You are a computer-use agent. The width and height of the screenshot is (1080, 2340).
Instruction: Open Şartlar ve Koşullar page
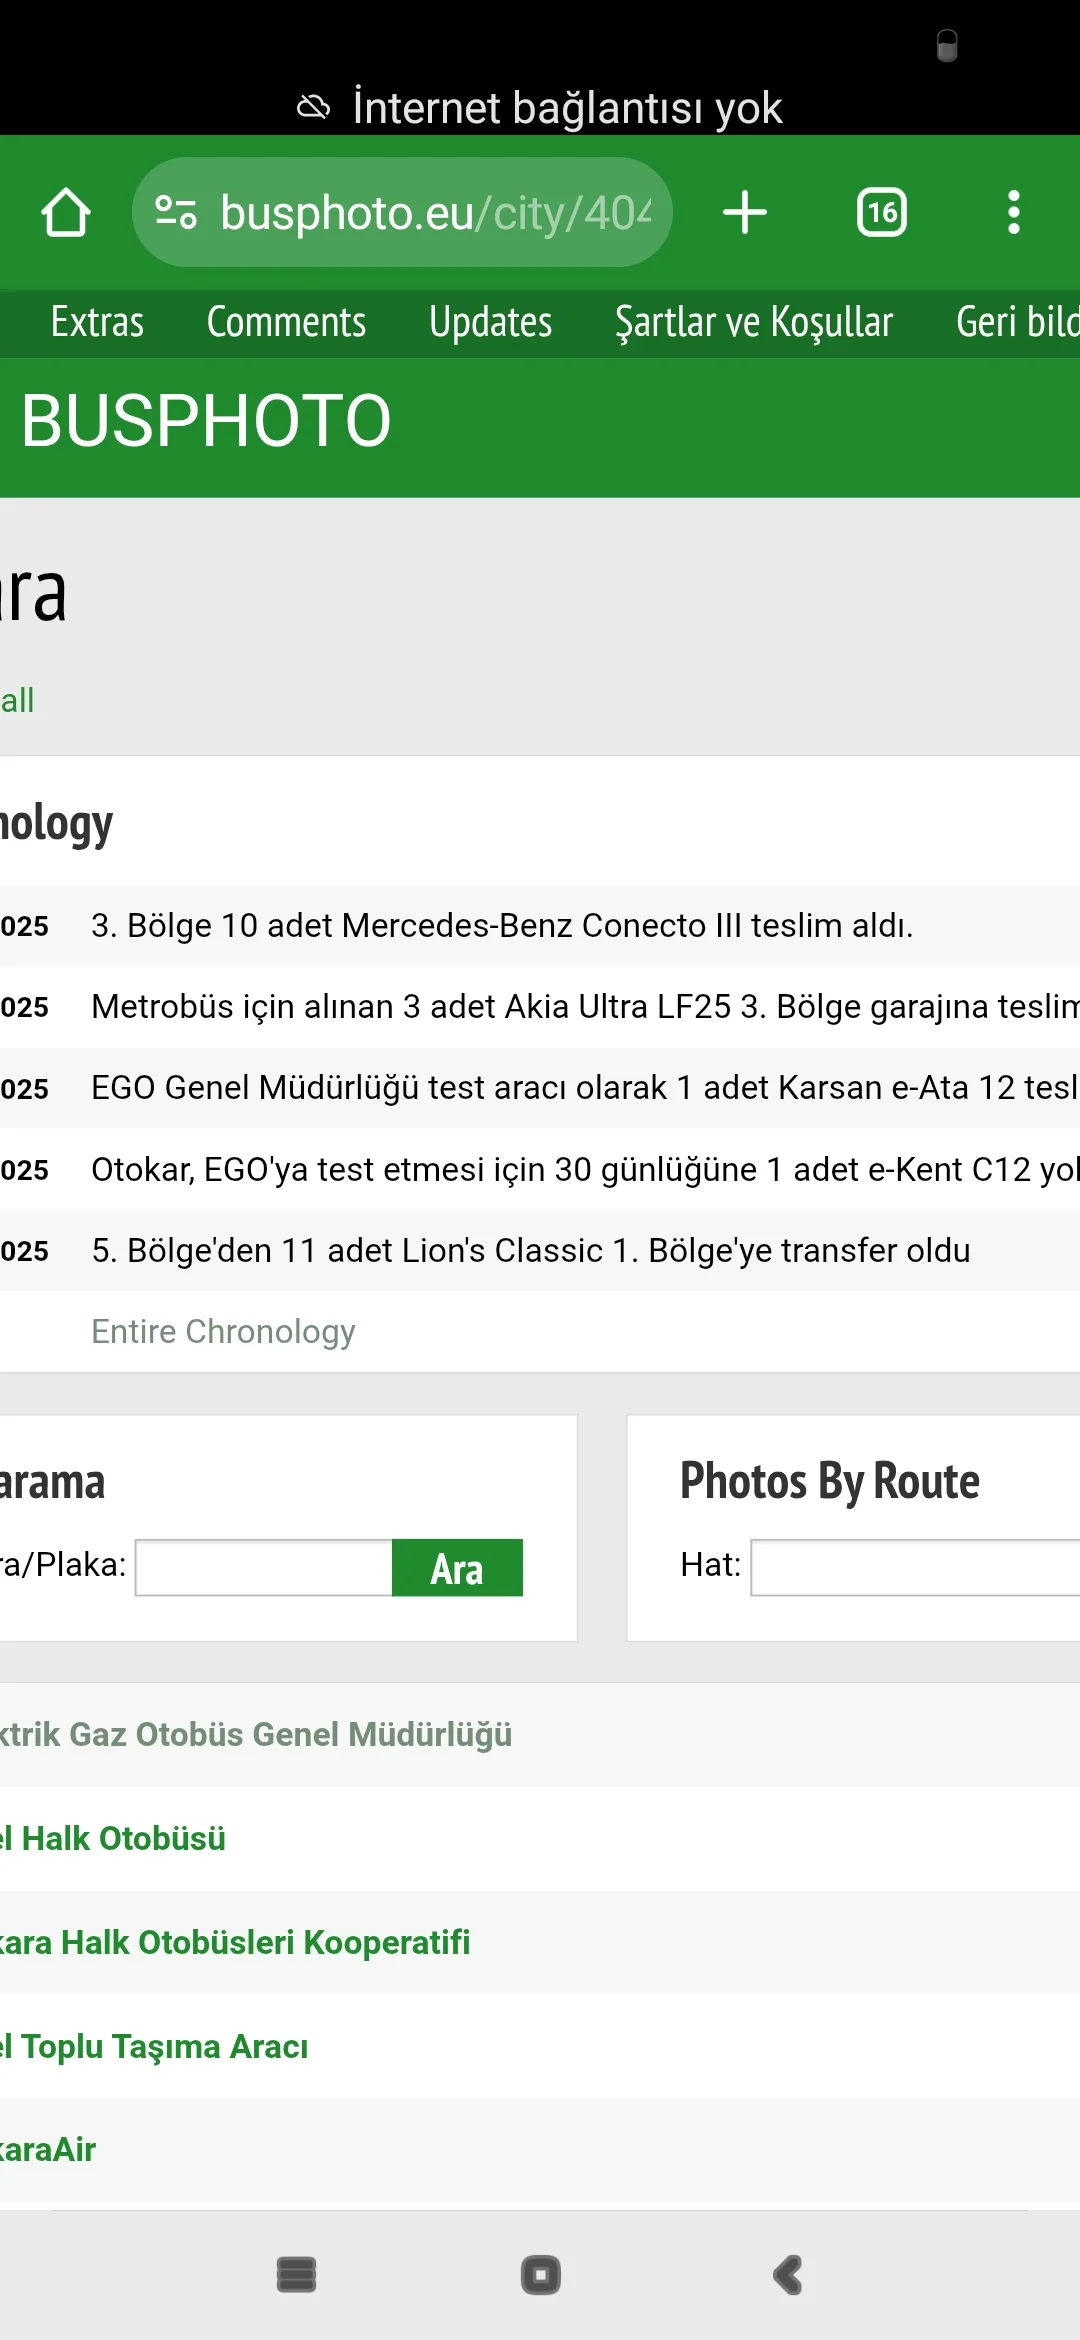[x=753, y=322]
